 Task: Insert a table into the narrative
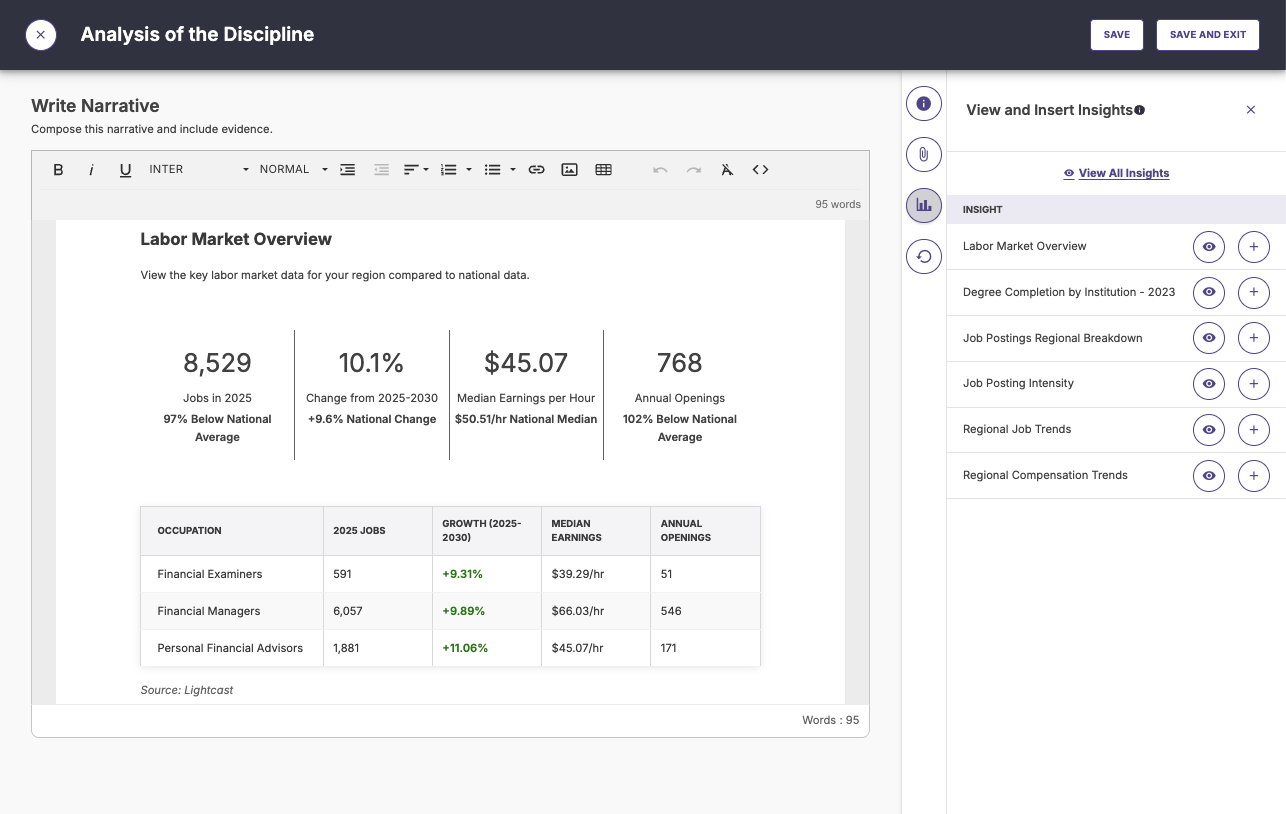[603, 170]
